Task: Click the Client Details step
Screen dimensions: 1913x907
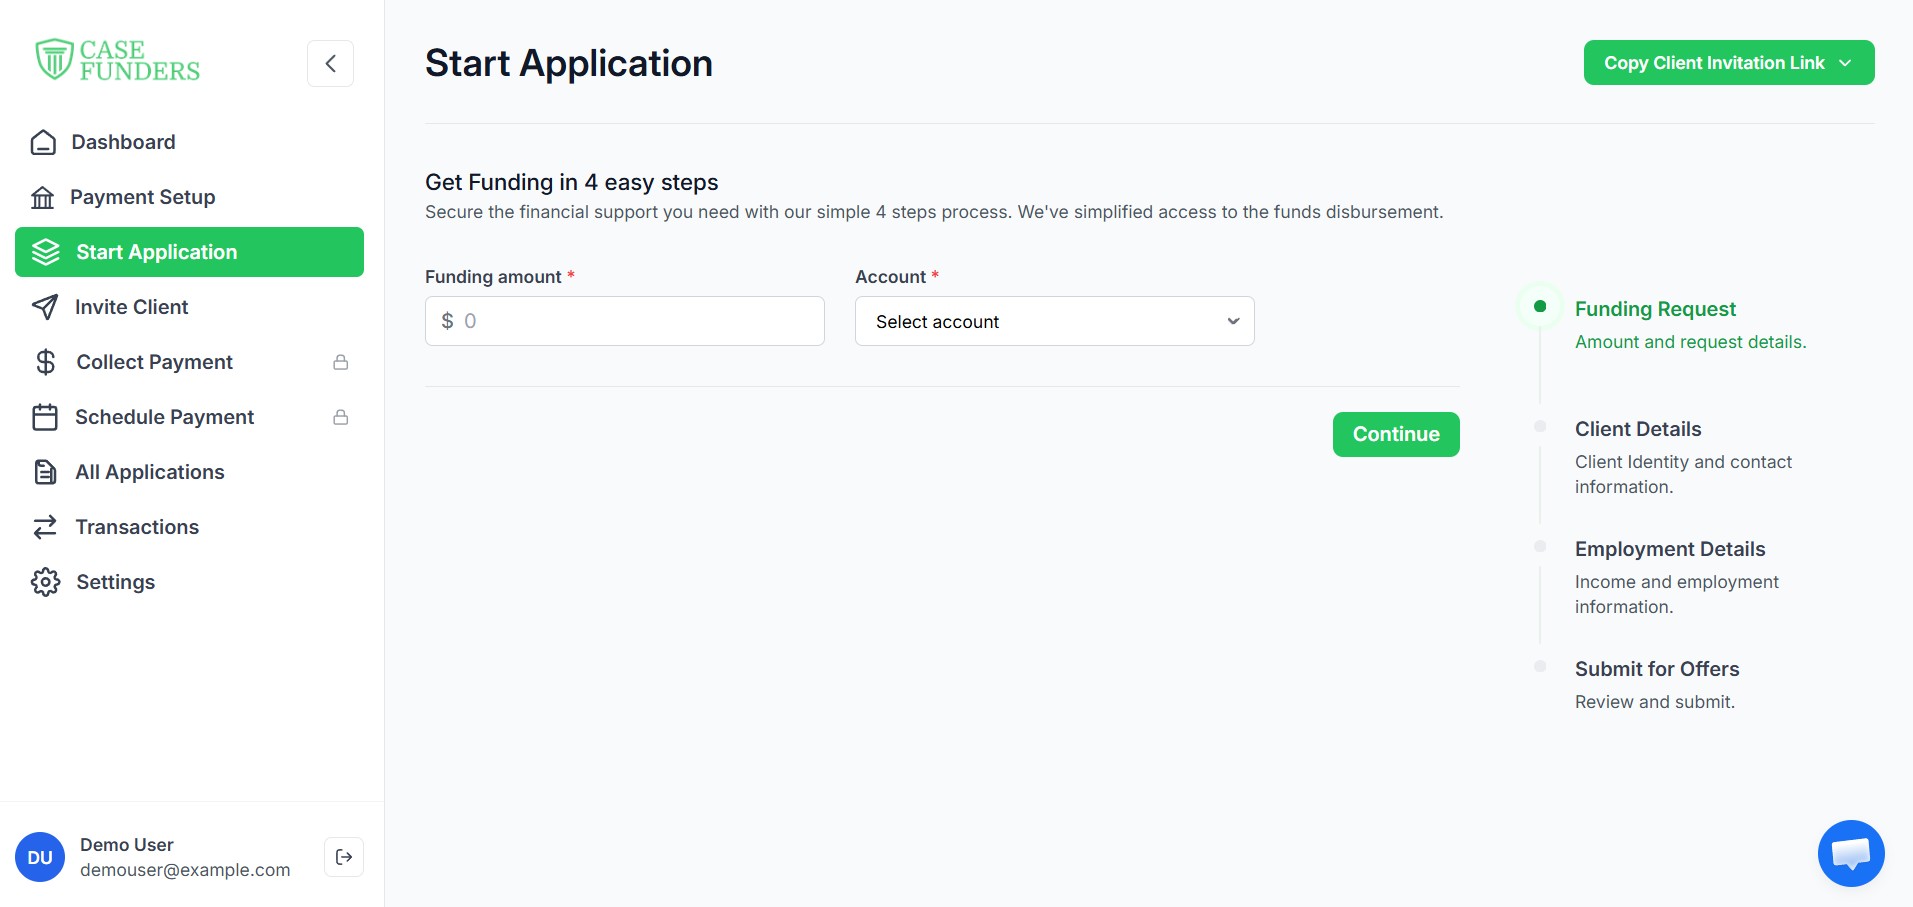Action: click(1638, 429)
